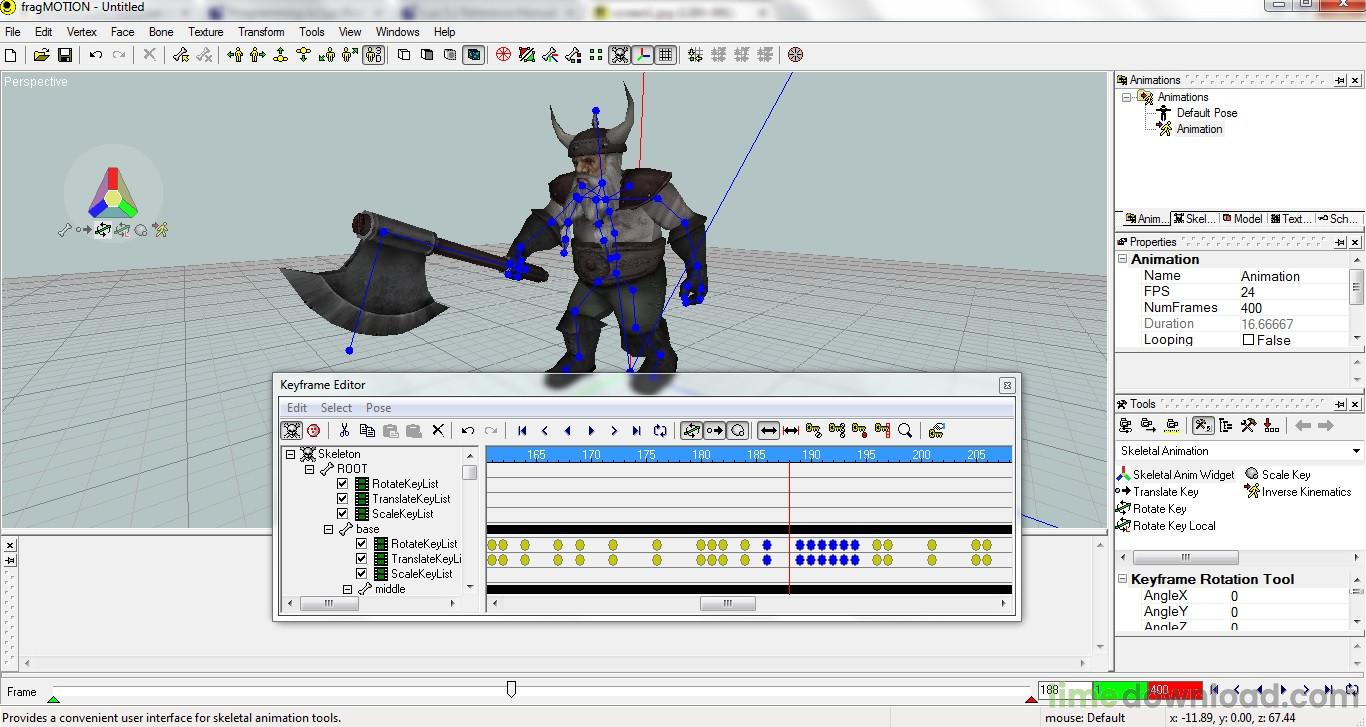
Task: Choose the Inverse Kinematics tool
Action: point(1305,492)
